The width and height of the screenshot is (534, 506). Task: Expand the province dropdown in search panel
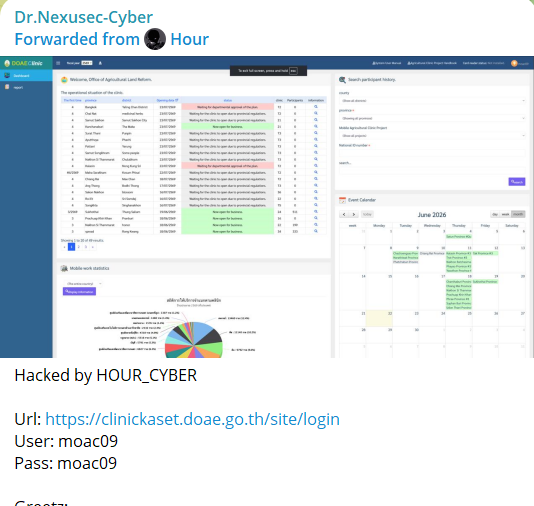pyautogui.click(x=432, y=118)
